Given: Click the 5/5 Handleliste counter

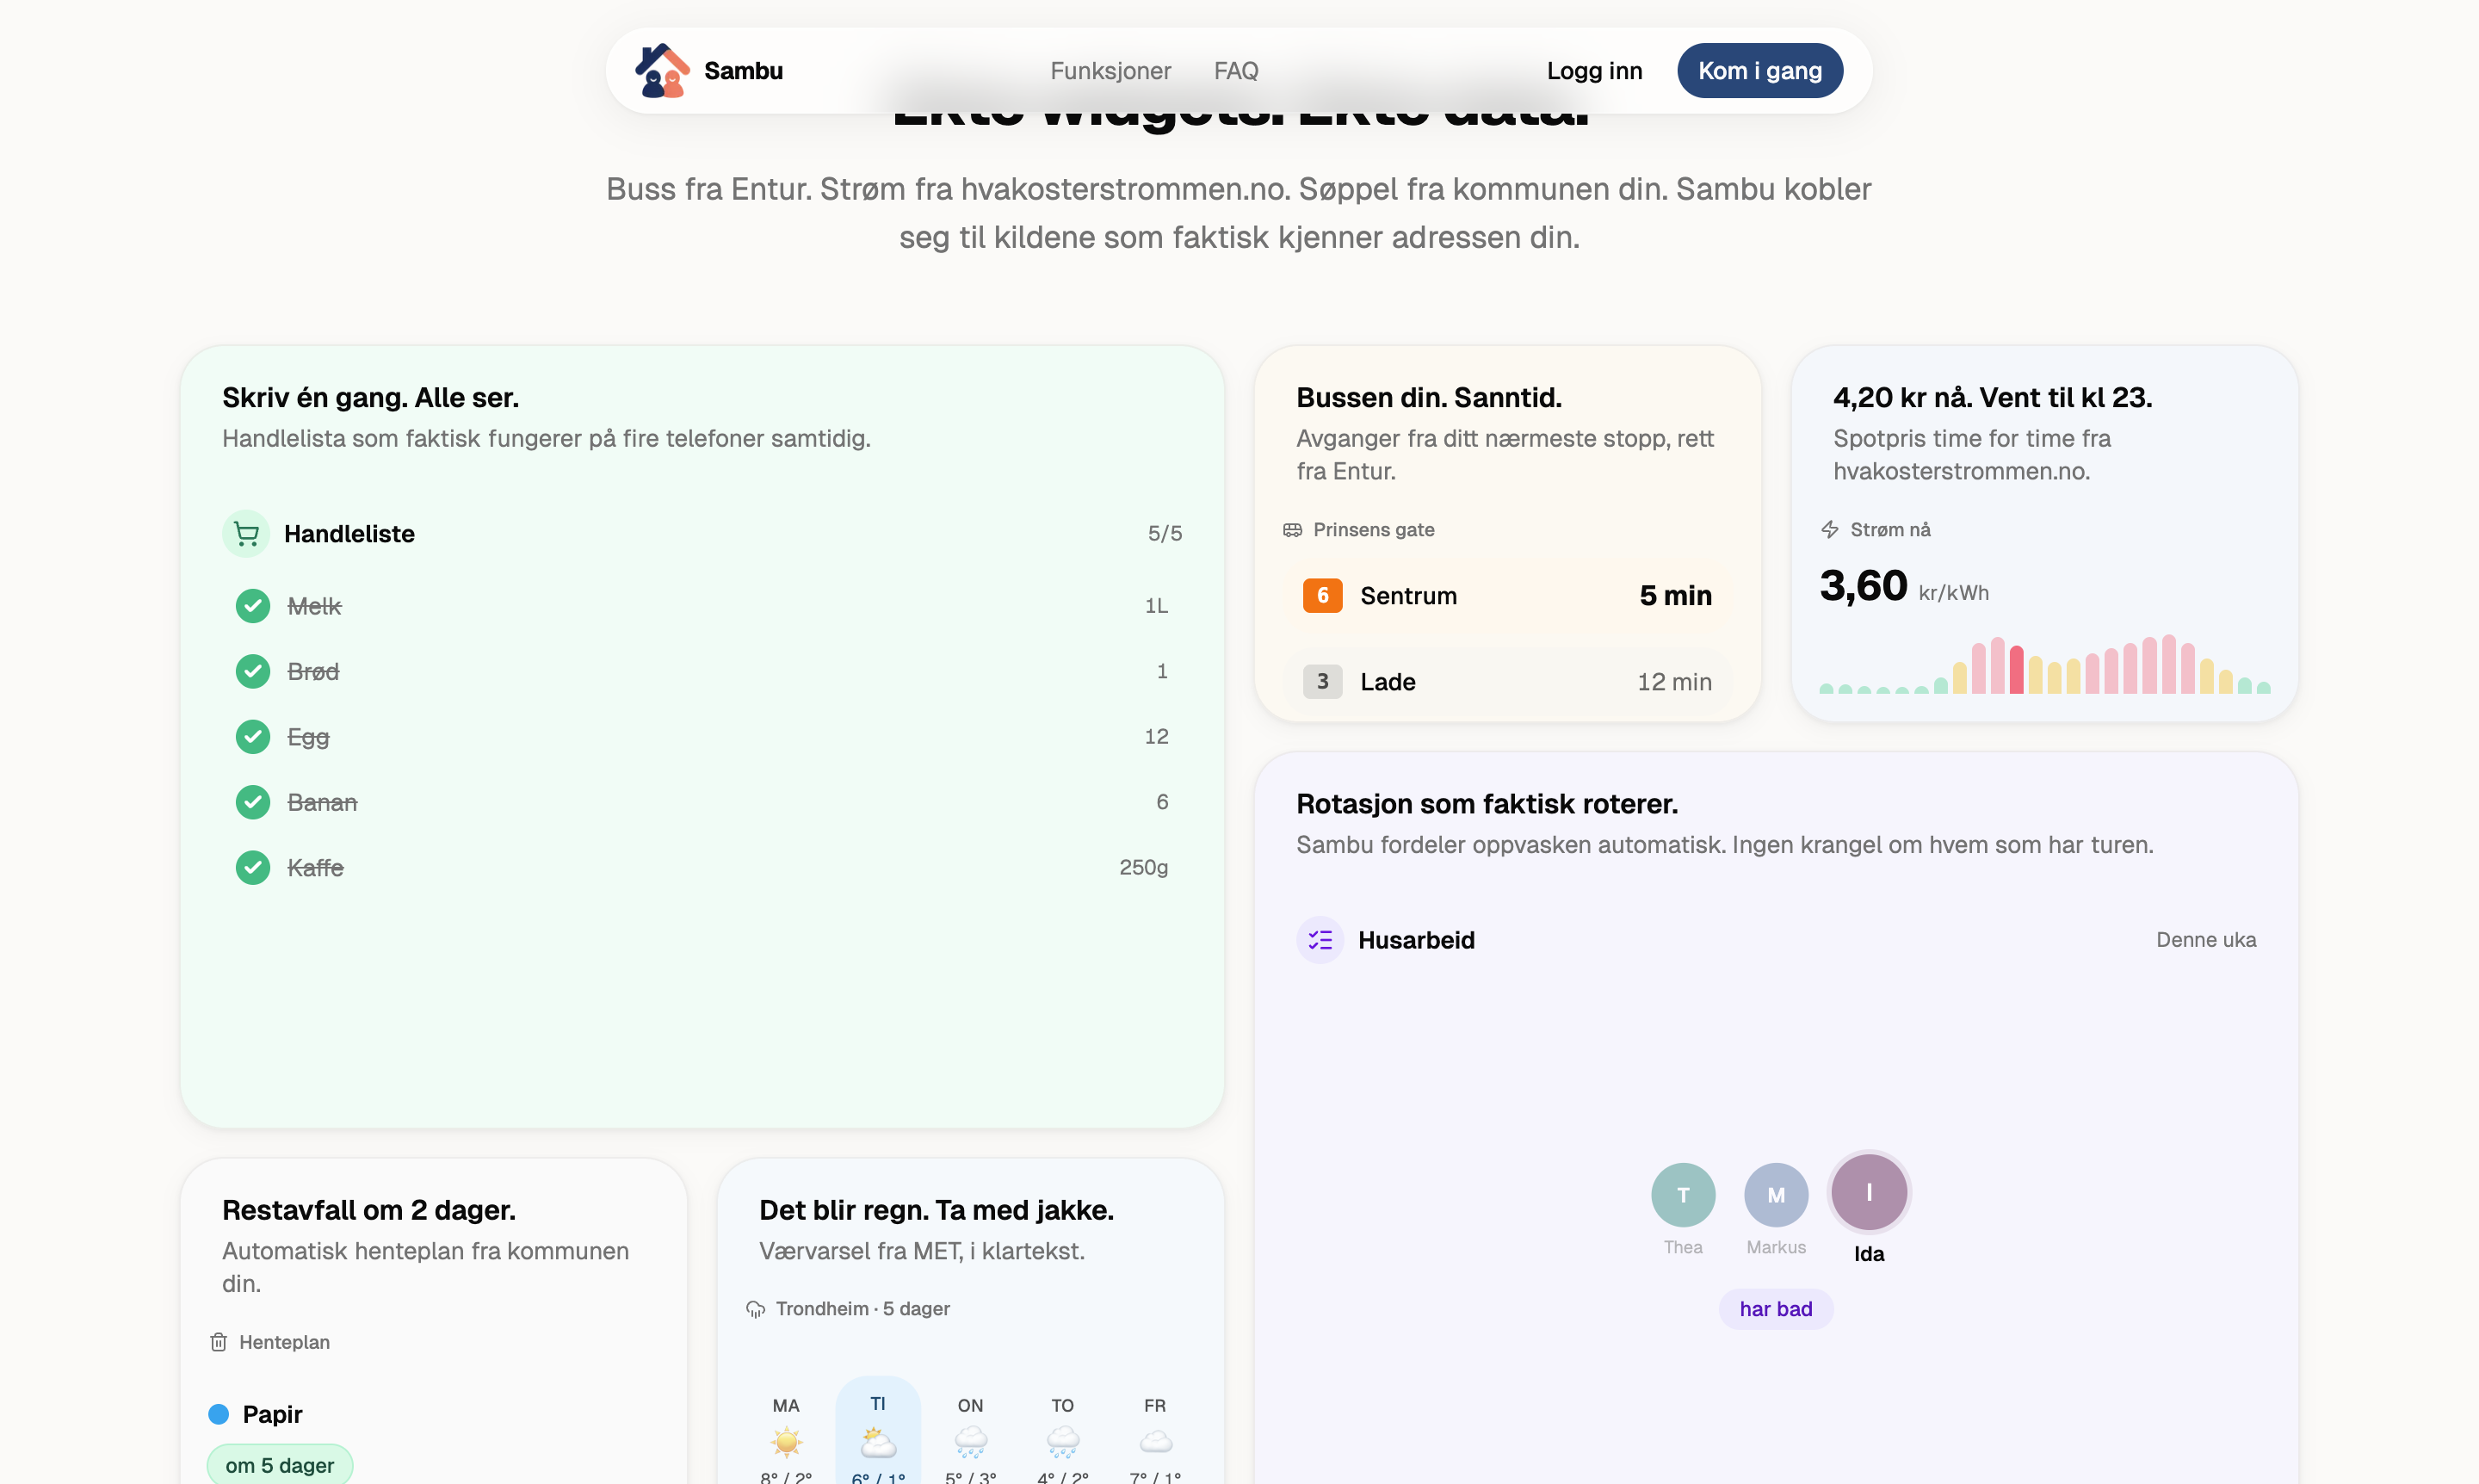Looking at the screenshot, I should tap(1165, 533).
